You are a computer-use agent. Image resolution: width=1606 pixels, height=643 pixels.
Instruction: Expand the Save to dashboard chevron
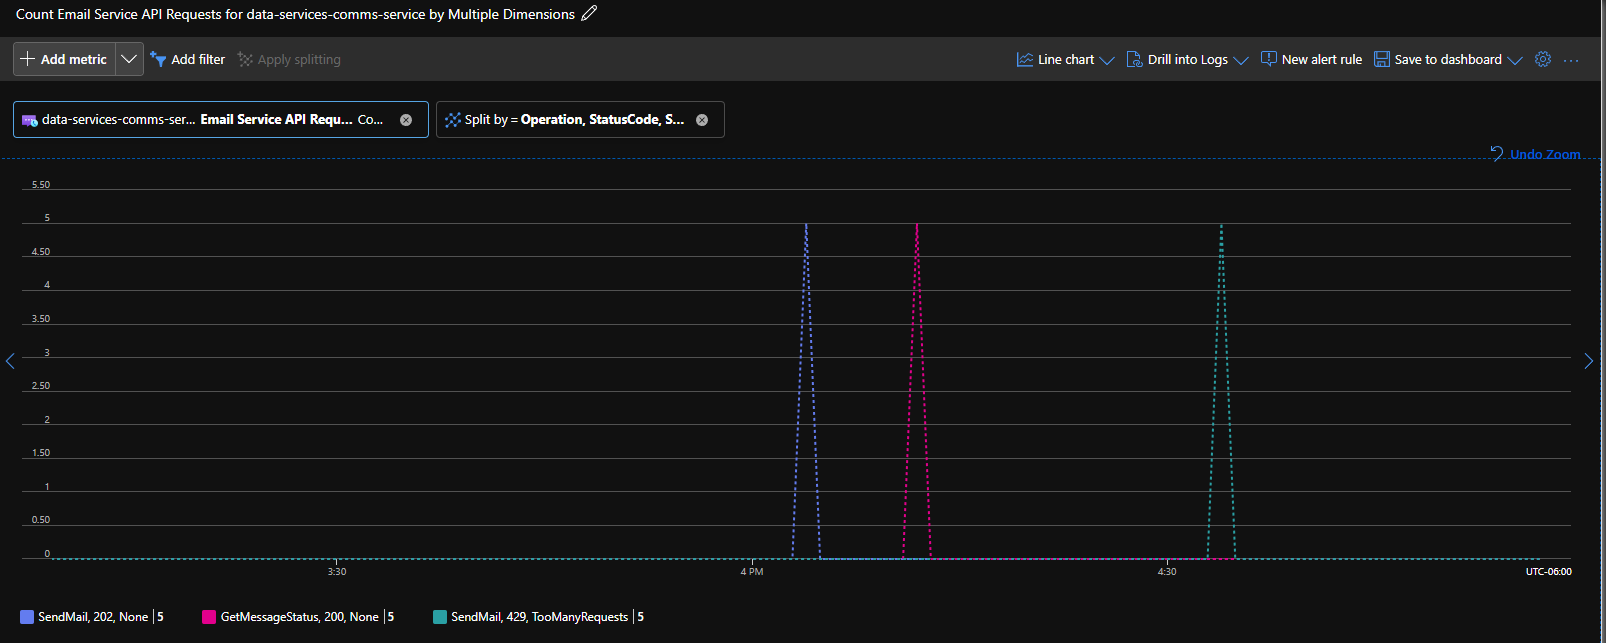1515,60
